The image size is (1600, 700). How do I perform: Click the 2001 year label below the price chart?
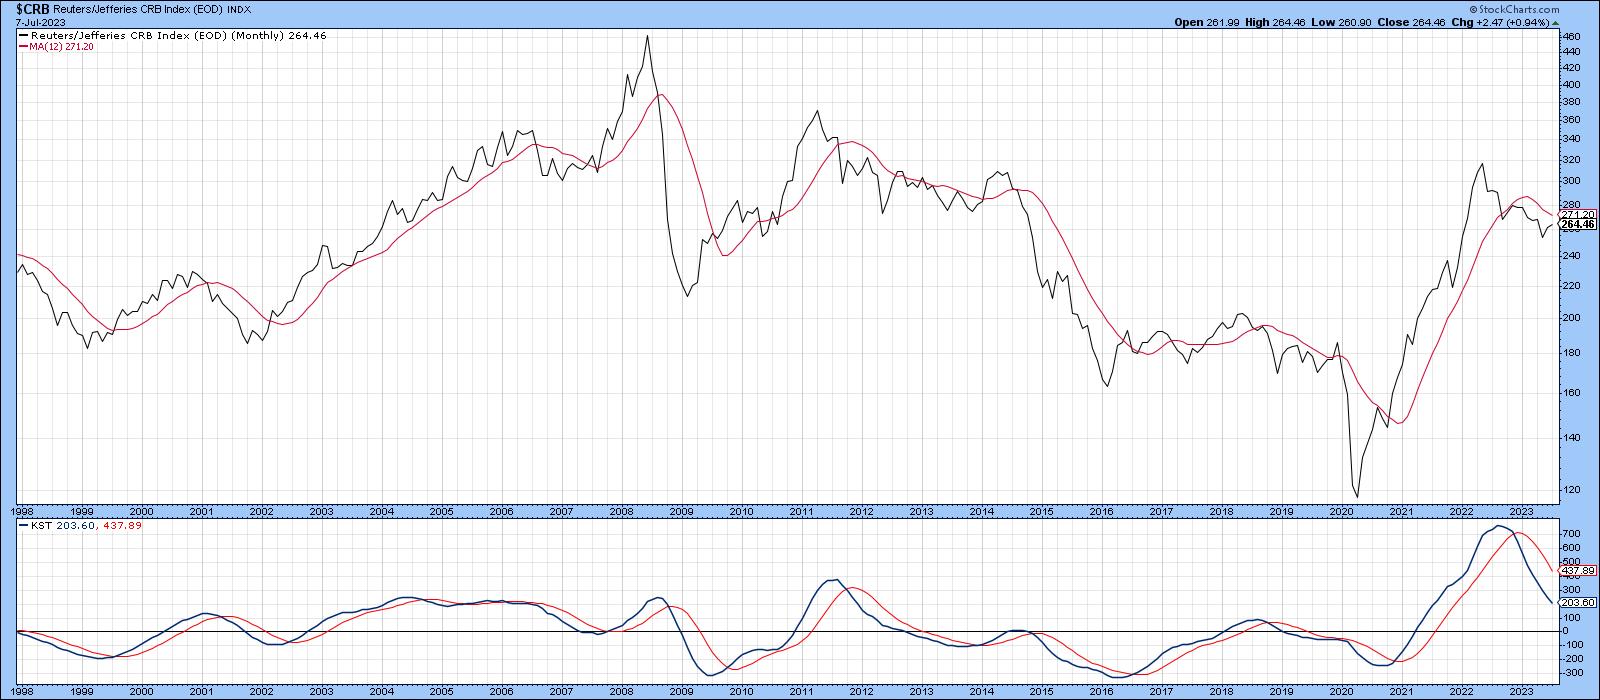point(201,510)
